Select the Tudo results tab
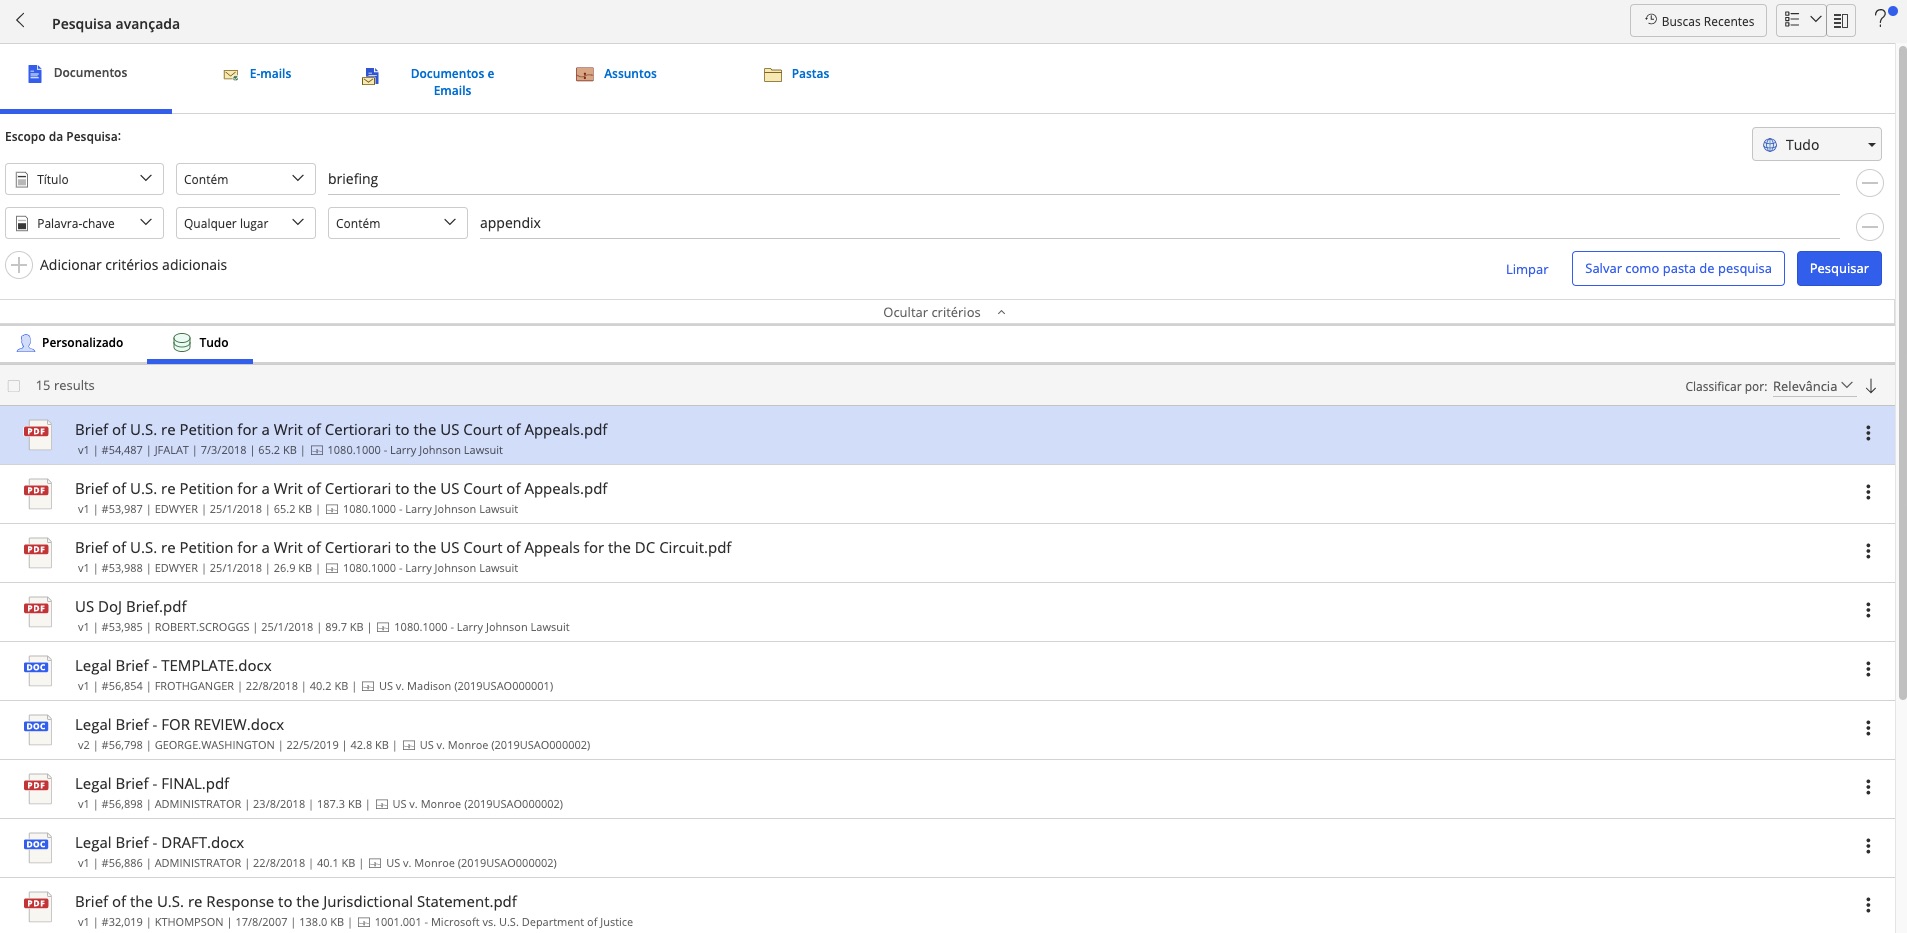This screenshot has height=933, width=1907. tap(200, 342)
